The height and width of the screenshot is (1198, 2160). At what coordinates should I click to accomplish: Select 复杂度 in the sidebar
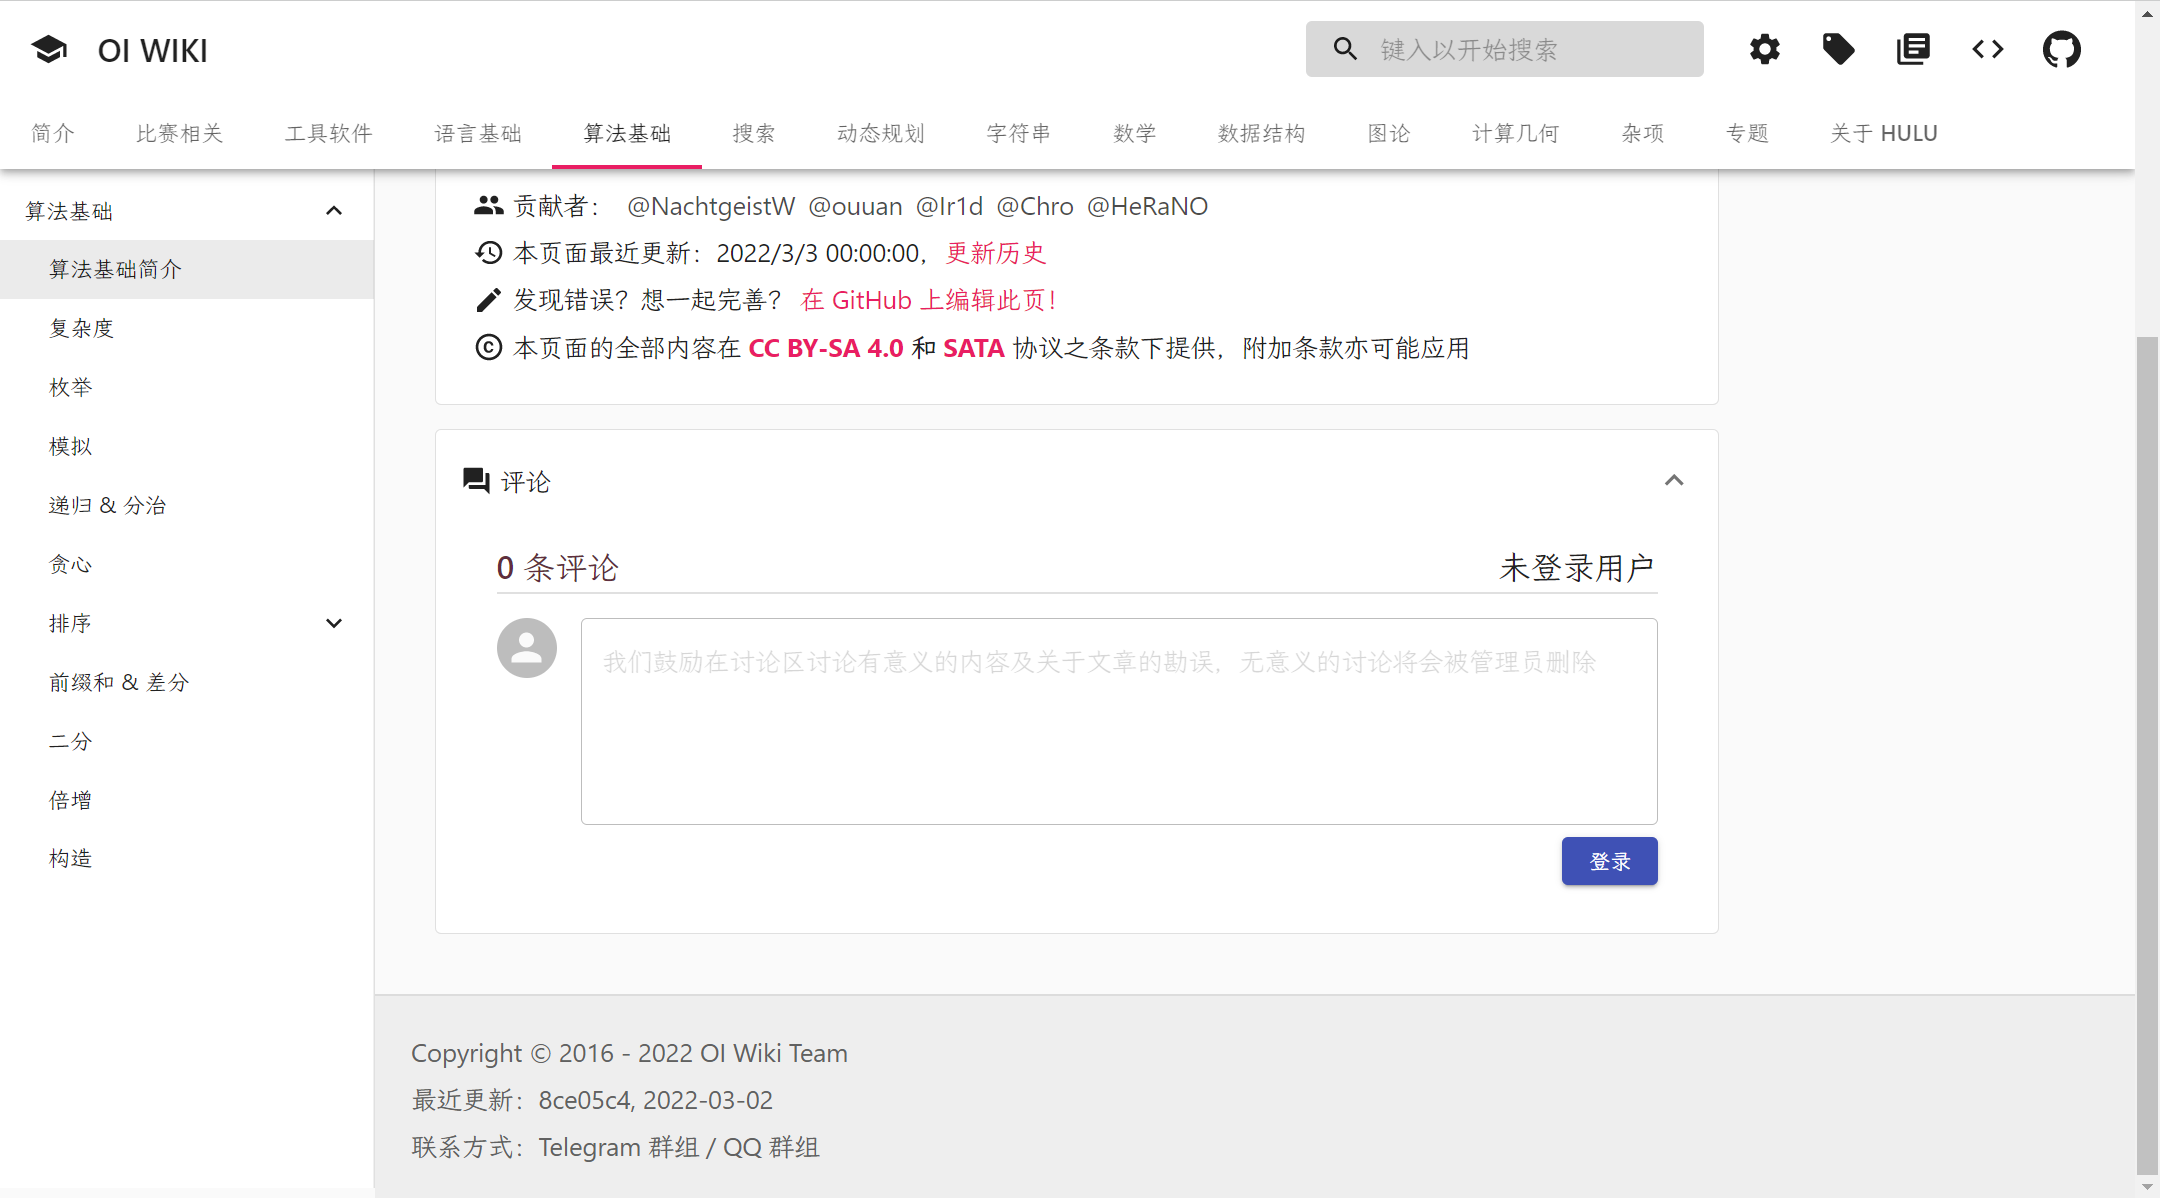tap(83, 328)
